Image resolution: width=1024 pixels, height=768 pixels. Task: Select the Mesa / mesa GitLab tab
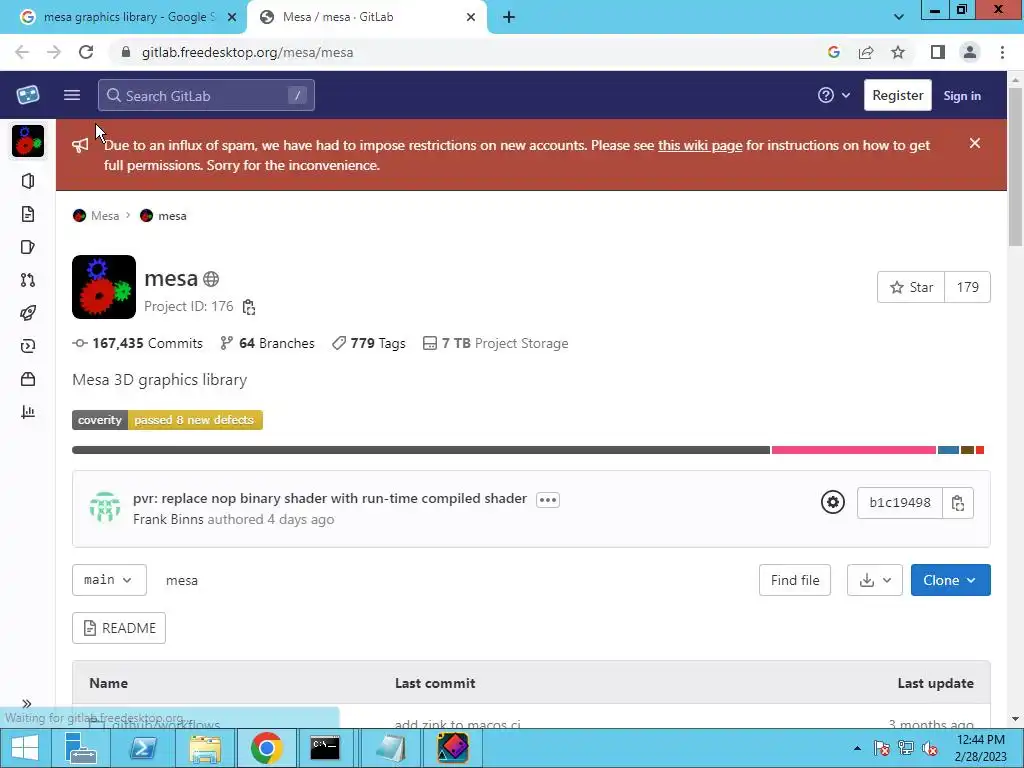[x=366, y=17]
